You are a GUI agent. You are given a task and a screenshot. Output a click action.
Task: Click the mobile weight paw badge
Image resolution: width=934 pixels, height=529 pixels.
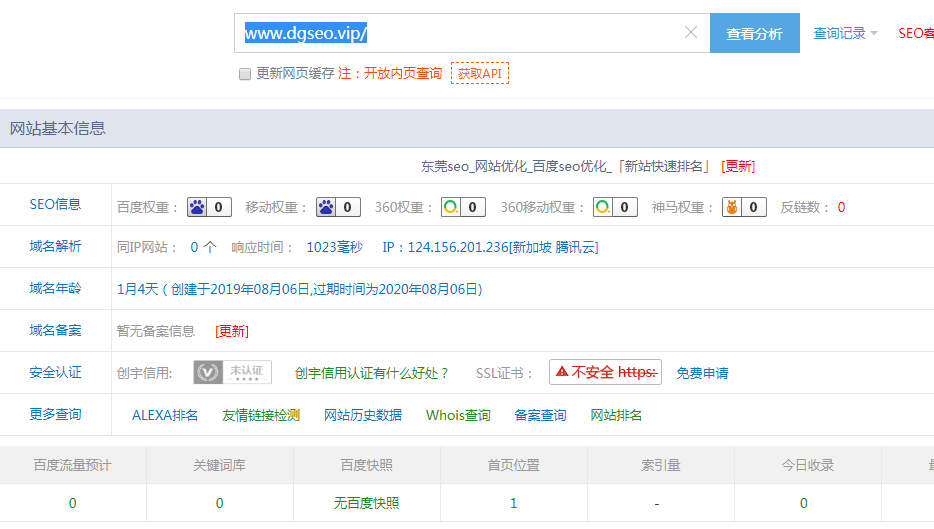tap(338, 207)
